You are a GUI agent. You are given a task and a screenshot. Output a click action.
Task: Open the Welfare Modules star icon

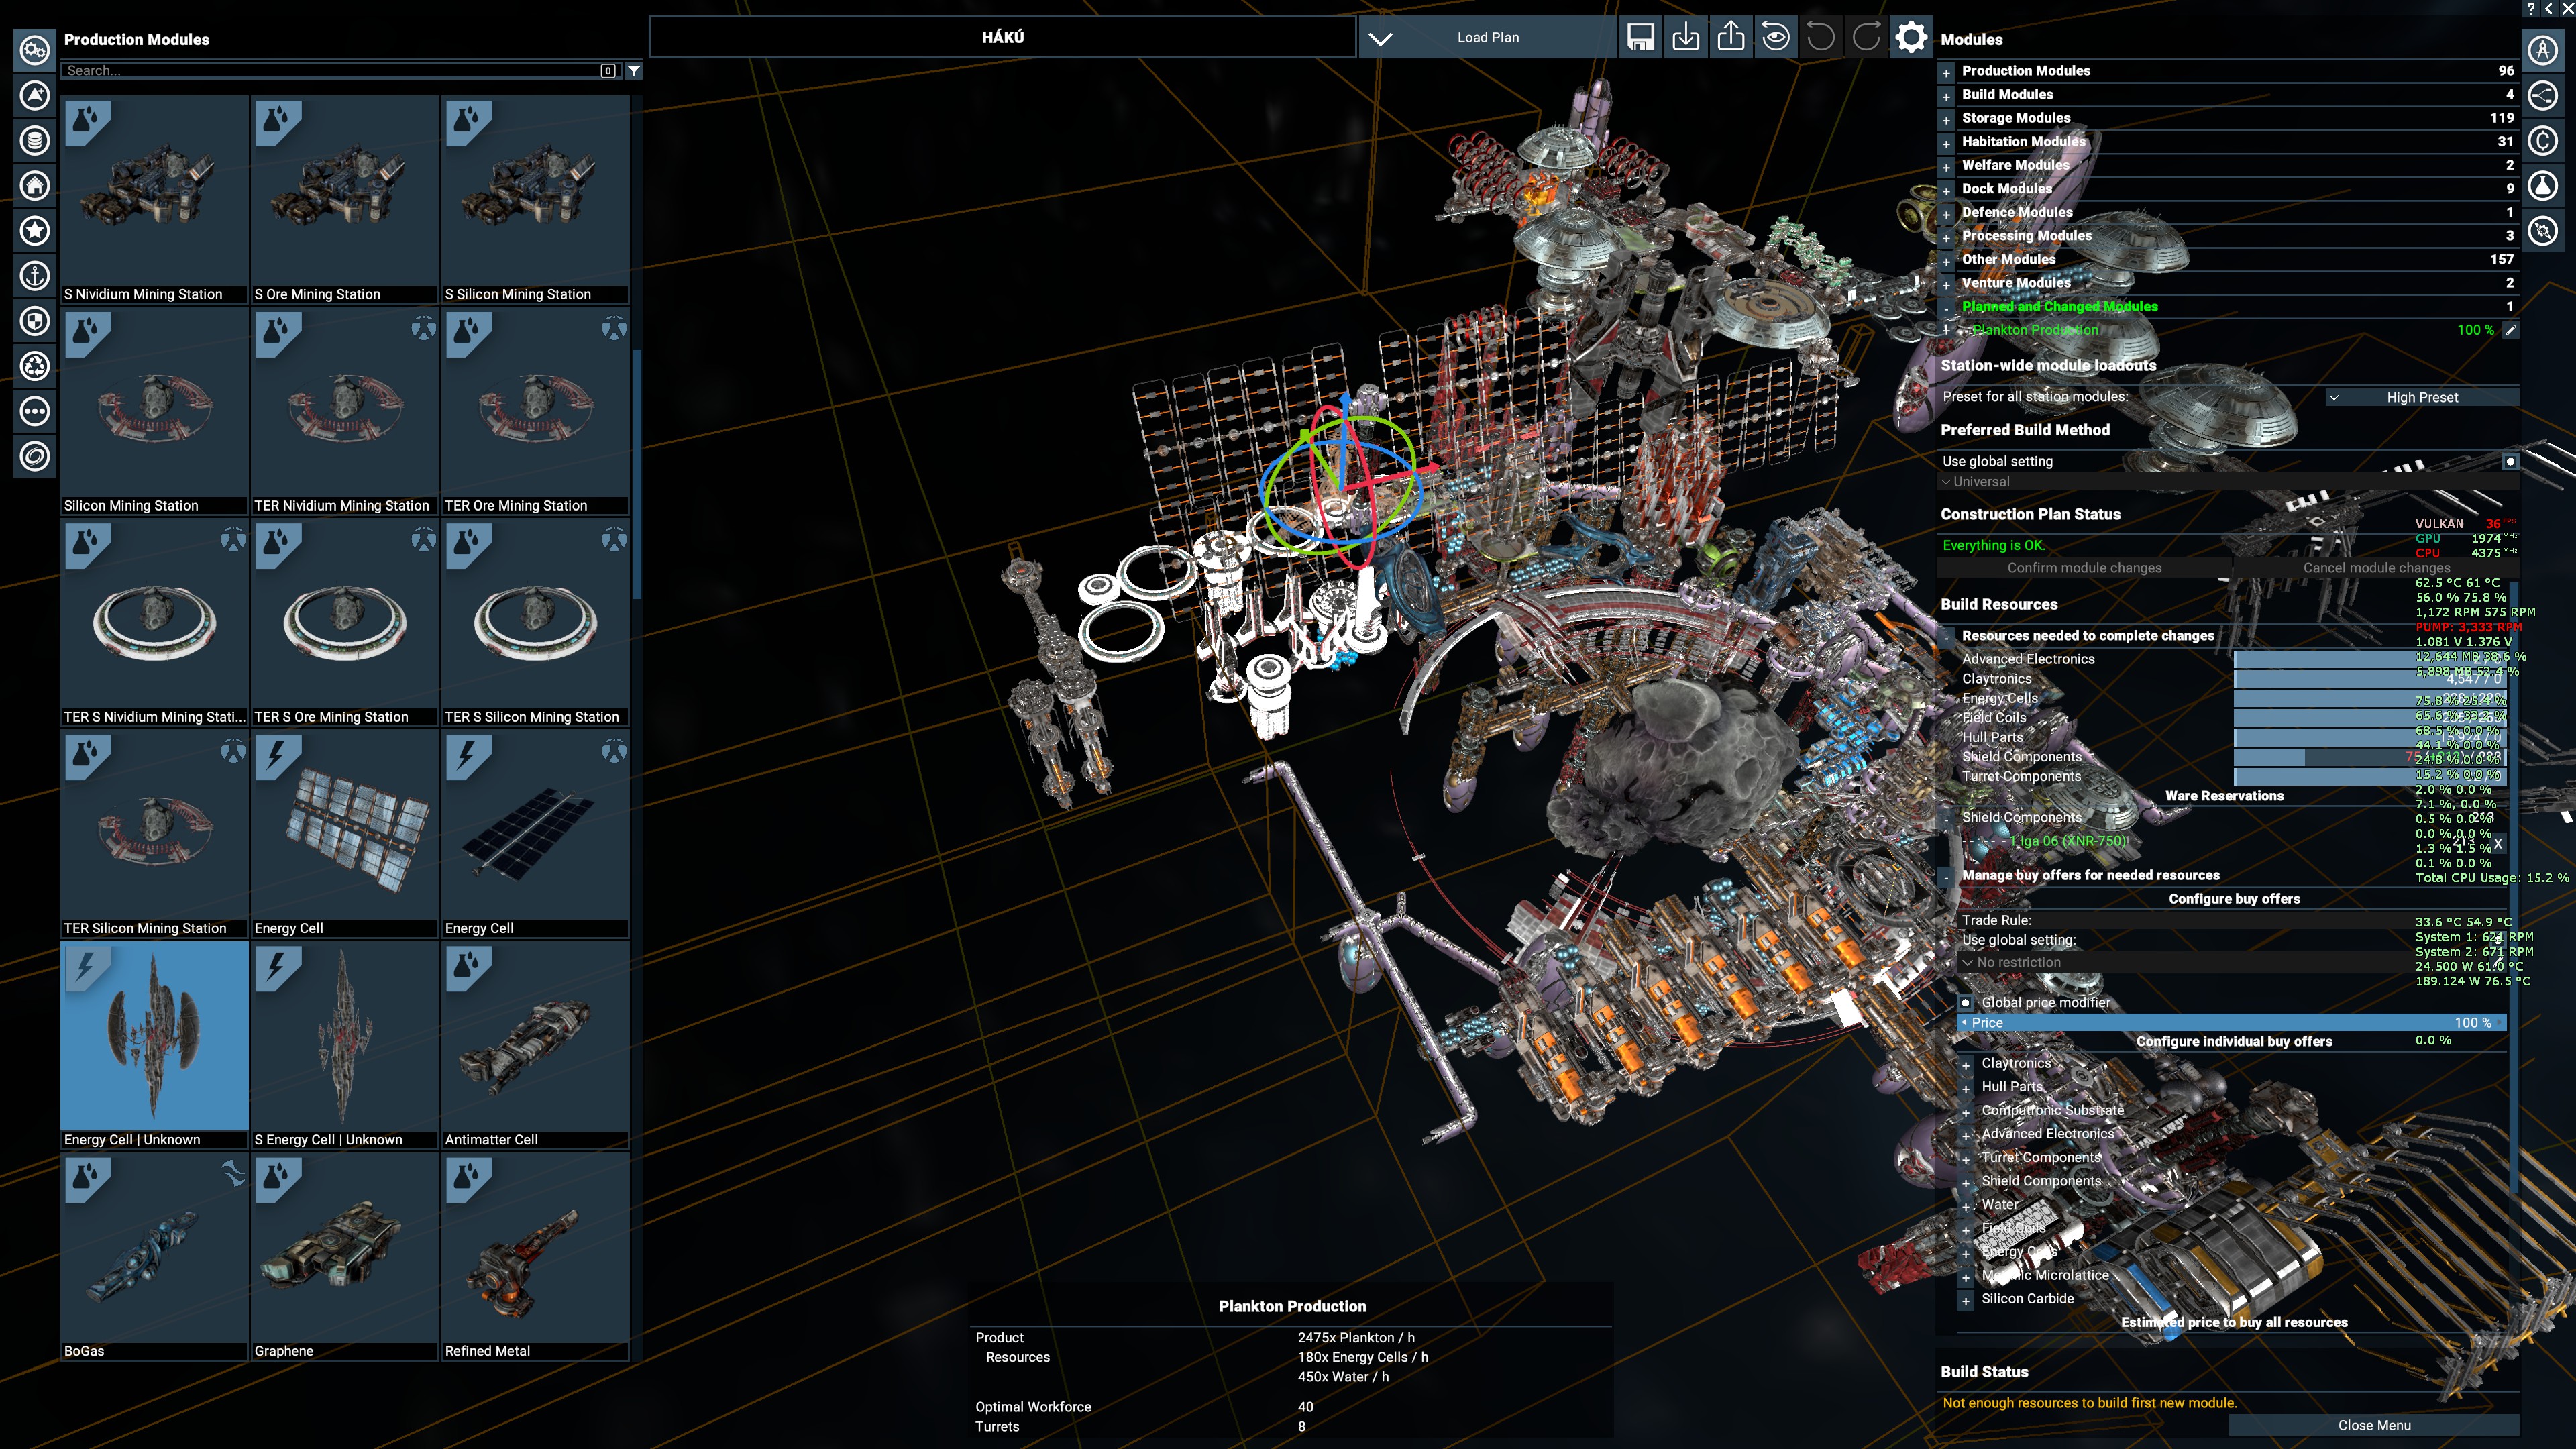pyautogui.click(x=35, y=231)
